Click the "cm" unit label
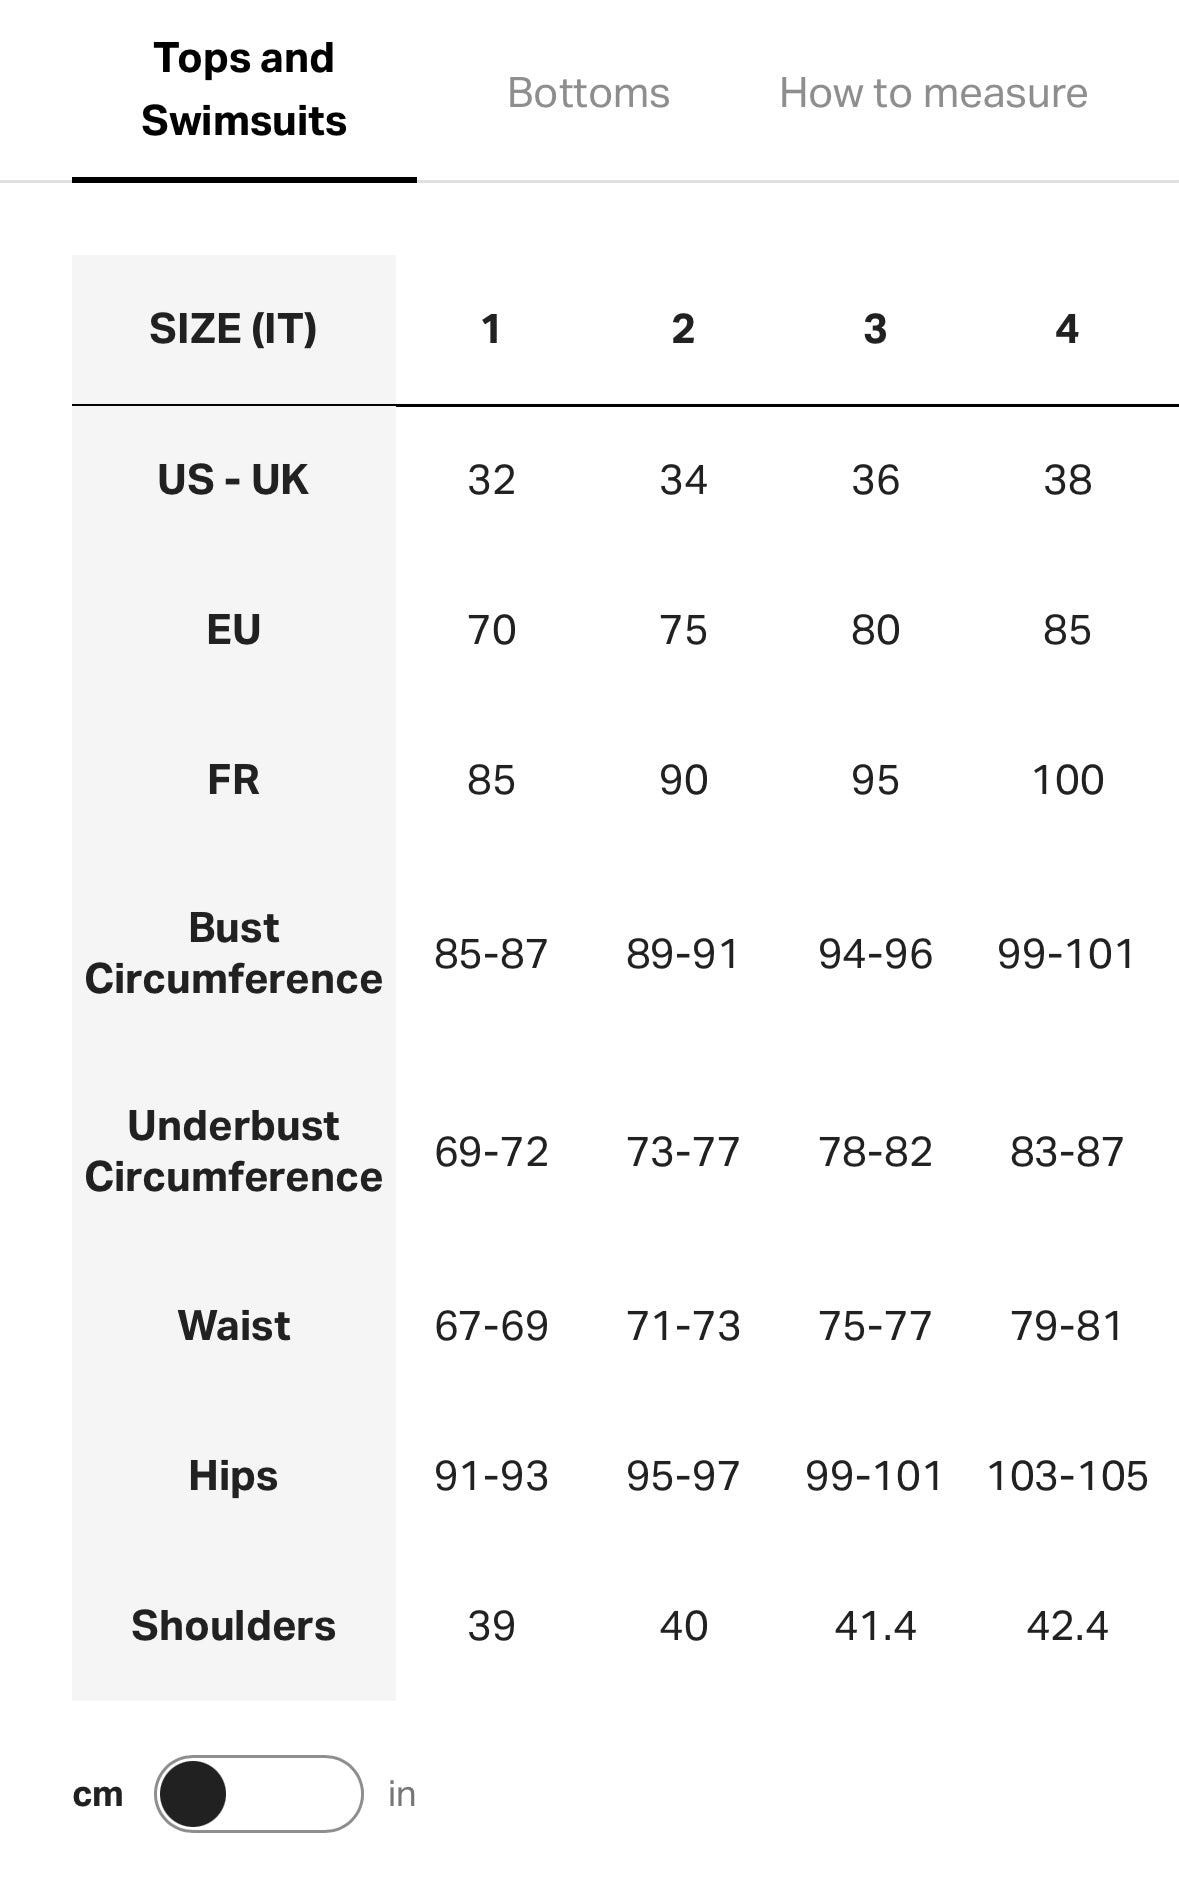 click(98, 1794)
